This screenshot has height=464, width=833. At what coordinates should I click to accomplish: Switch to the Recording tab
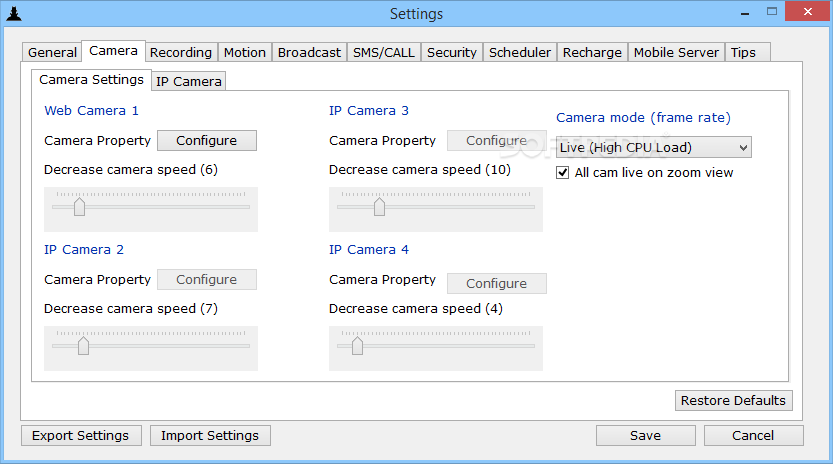coord(181,53)
